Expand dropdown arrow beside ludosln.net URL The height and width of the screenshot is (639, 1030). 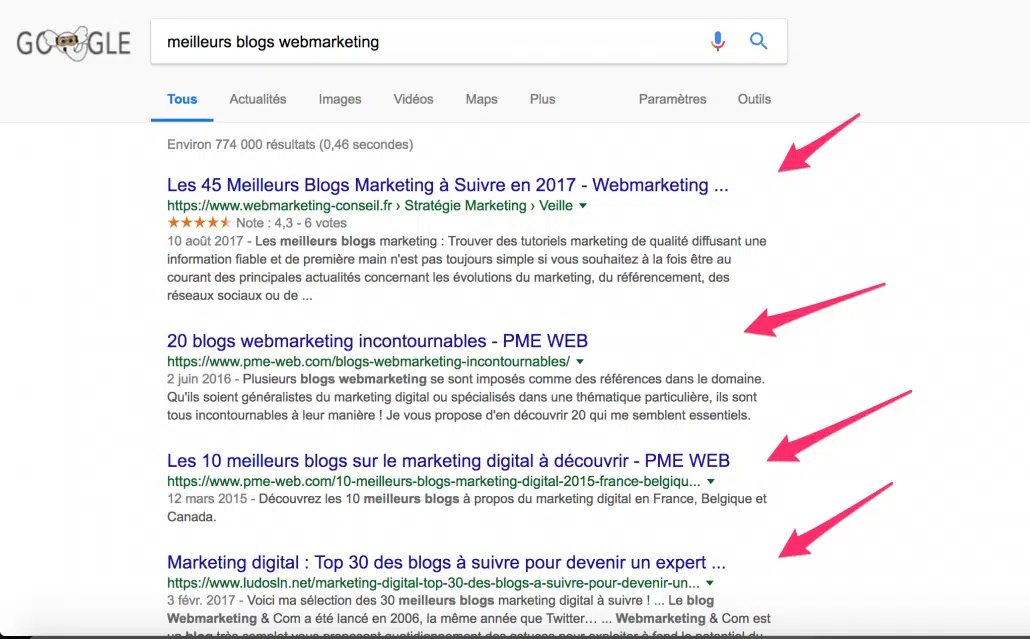(x=709, y=583)
